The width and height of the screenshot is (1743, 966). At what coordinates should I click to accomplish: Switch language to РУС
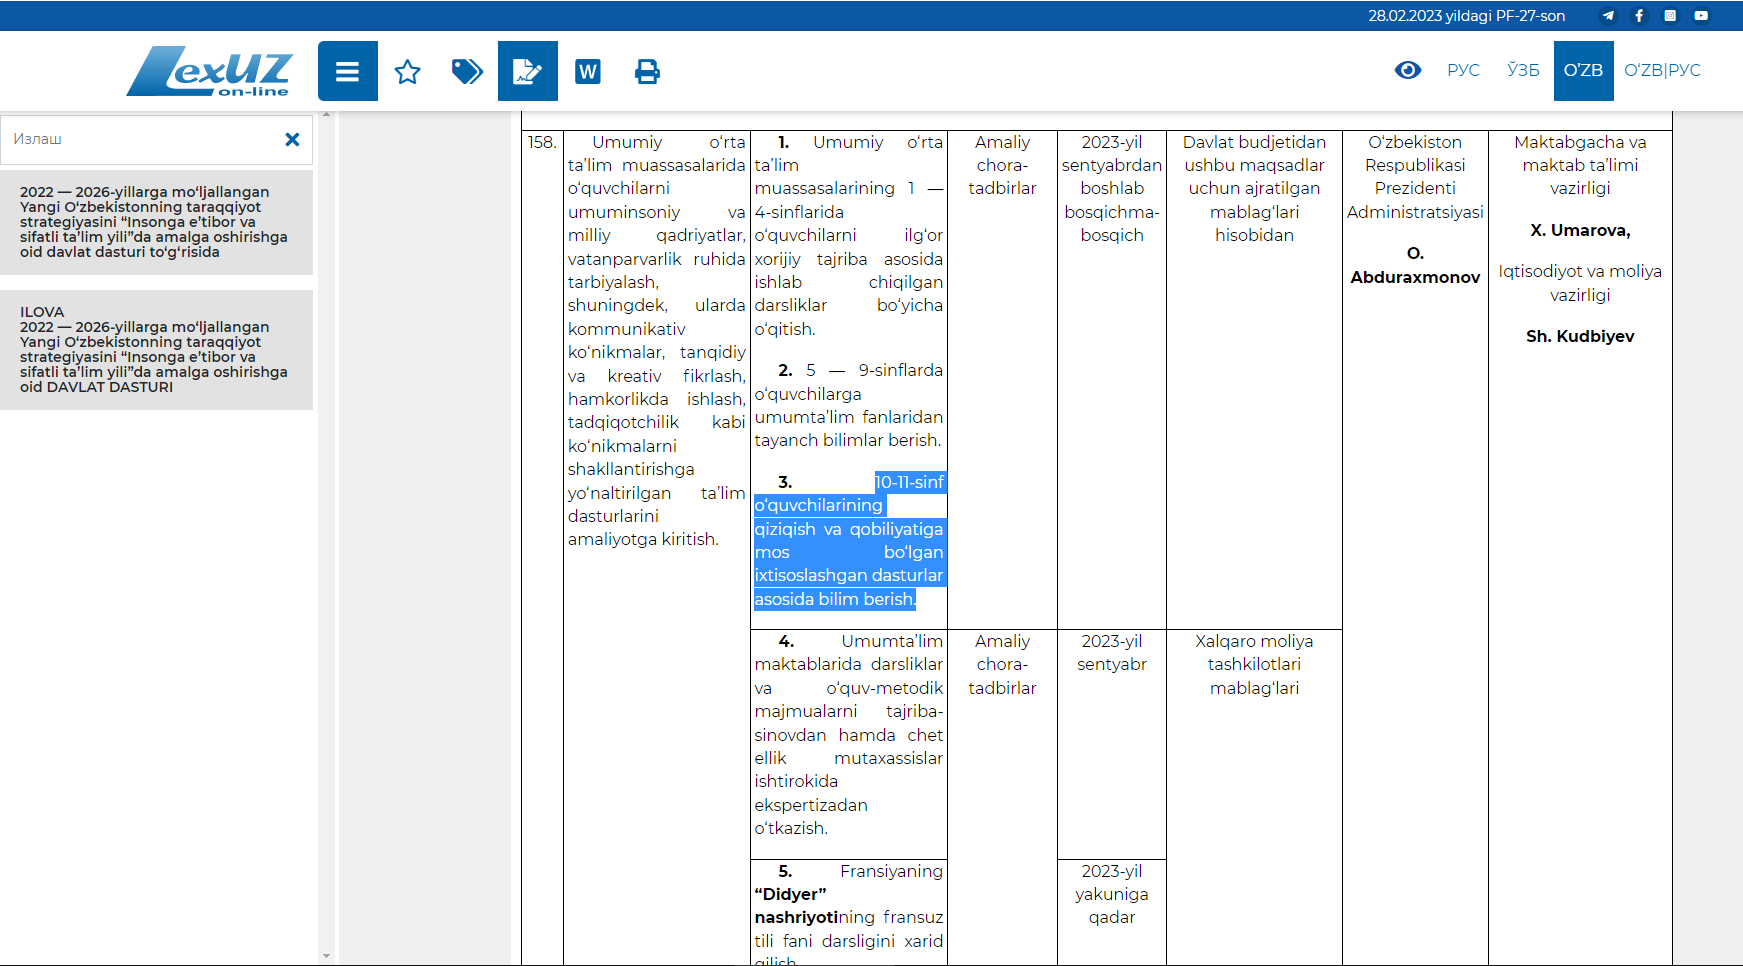point(1463,70)
